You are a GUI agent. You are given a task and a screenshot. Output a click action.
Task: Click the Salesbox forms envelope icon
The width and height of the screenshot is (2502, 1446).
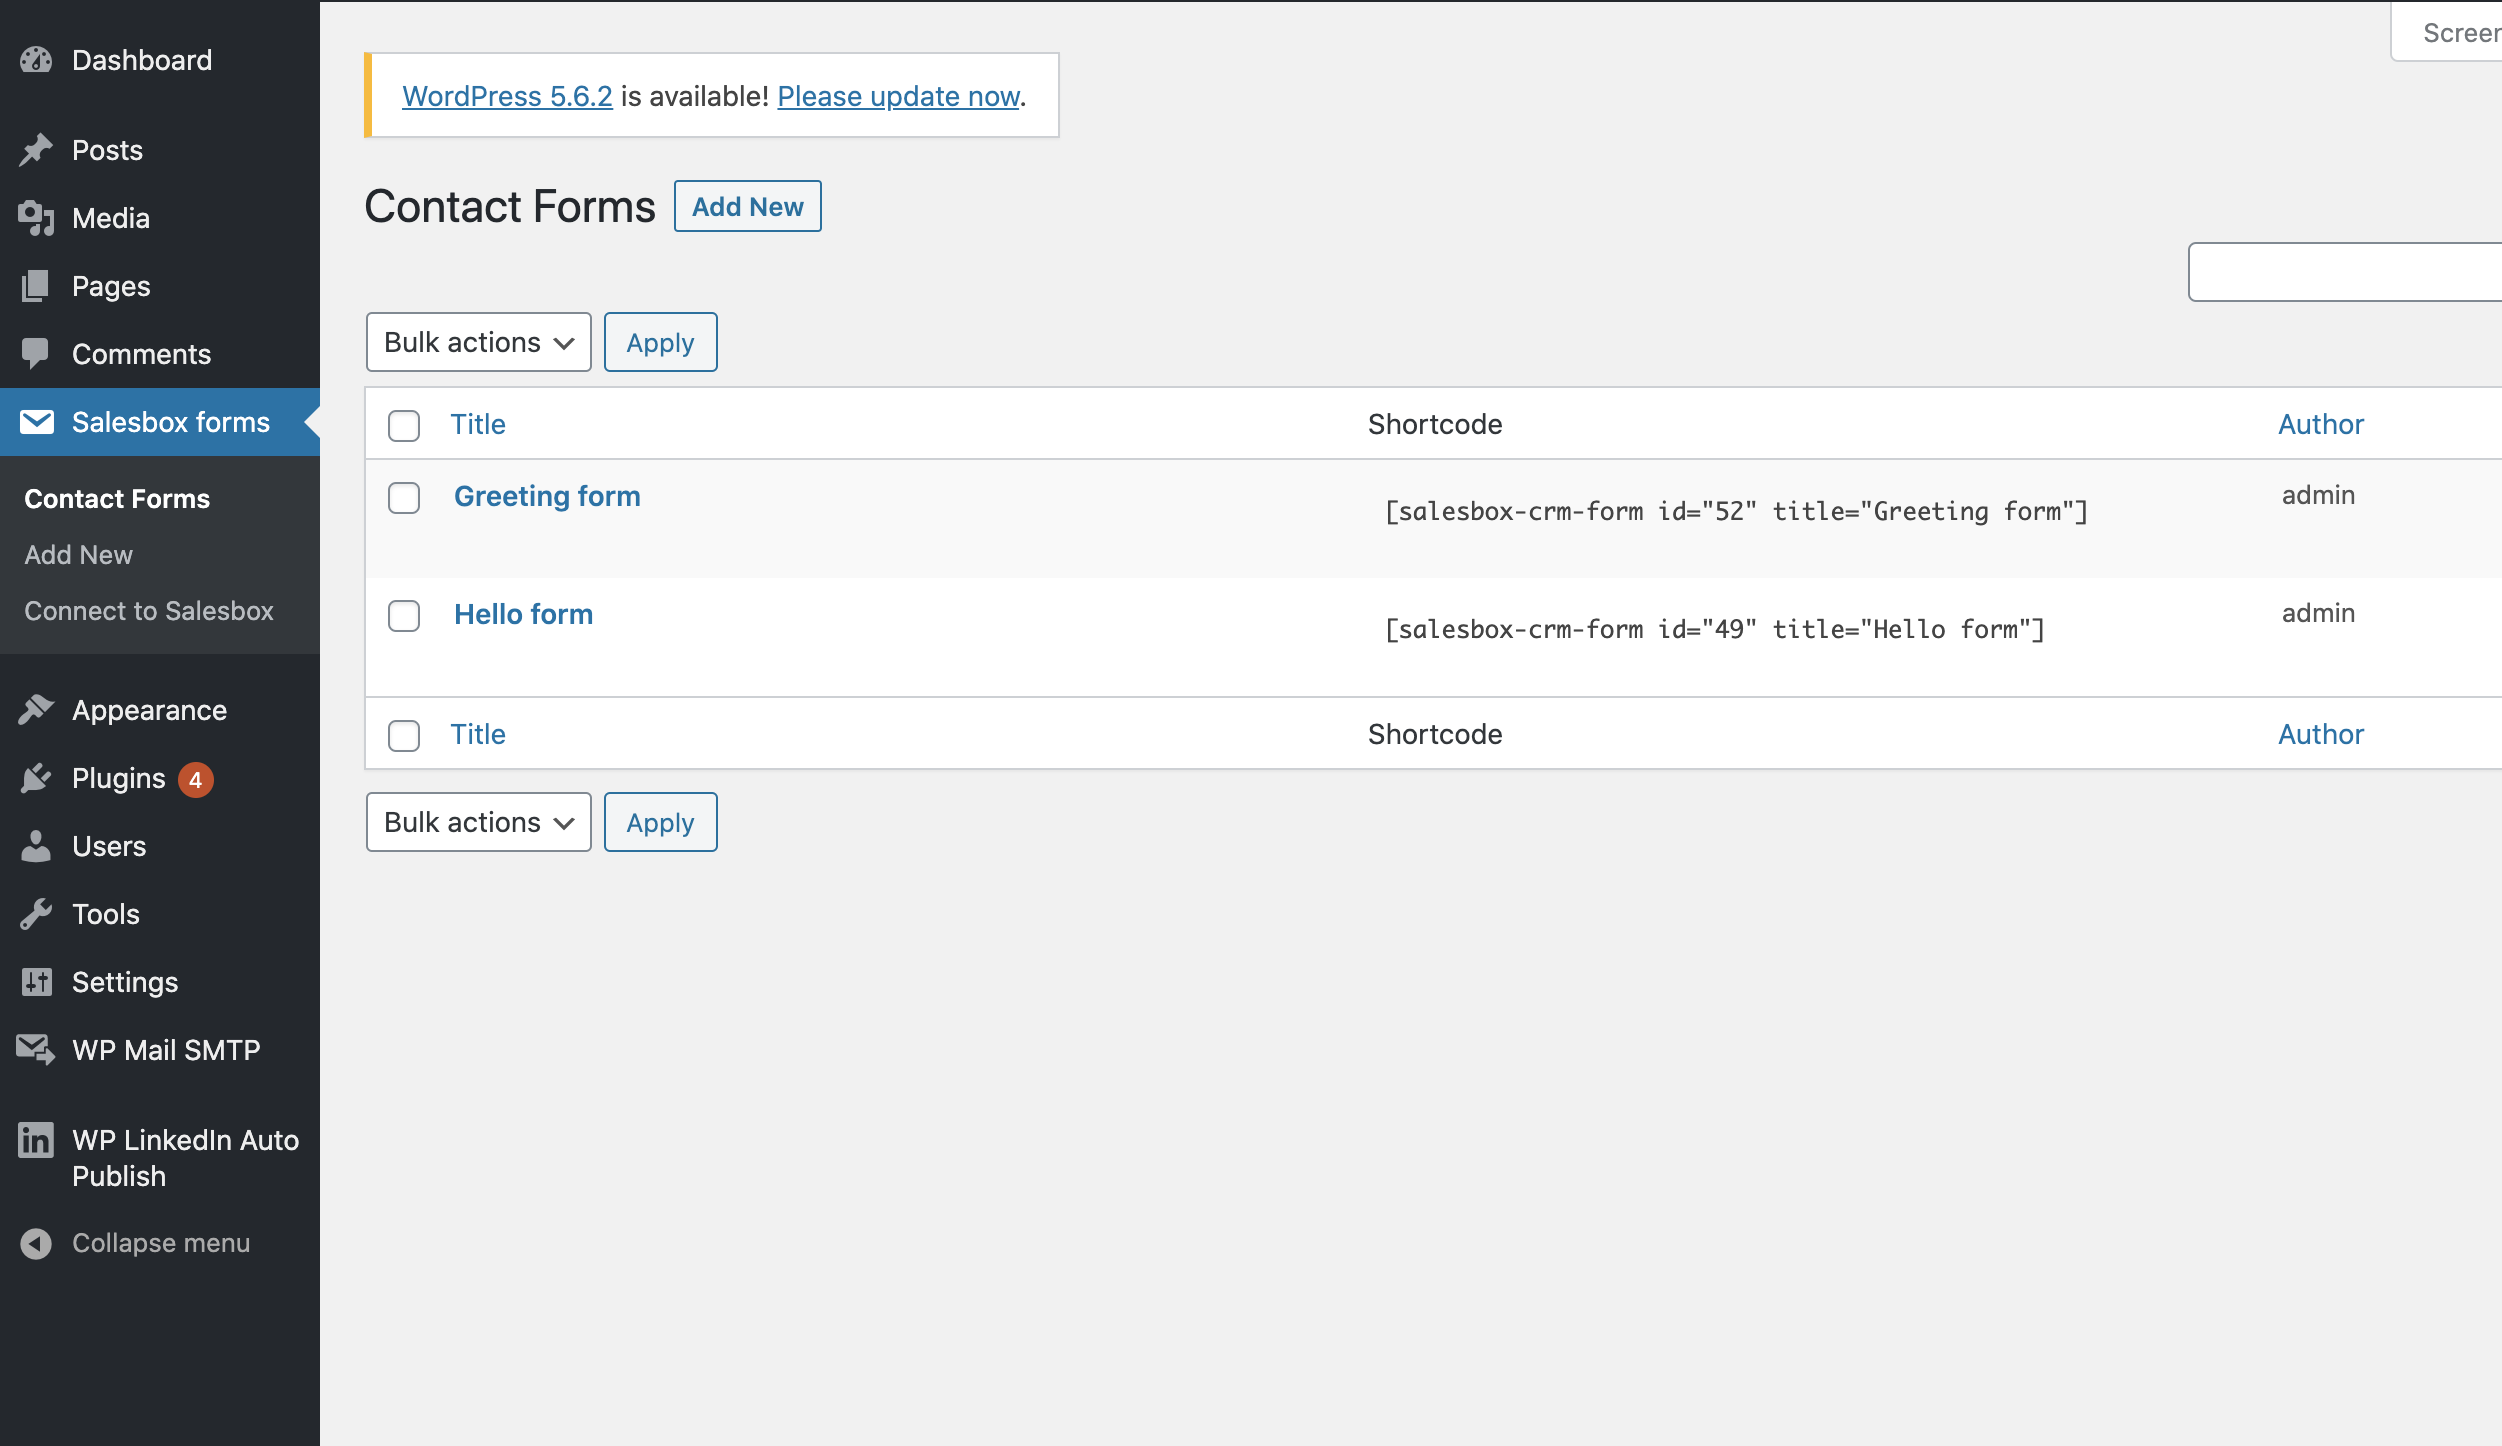coord(36,422)
